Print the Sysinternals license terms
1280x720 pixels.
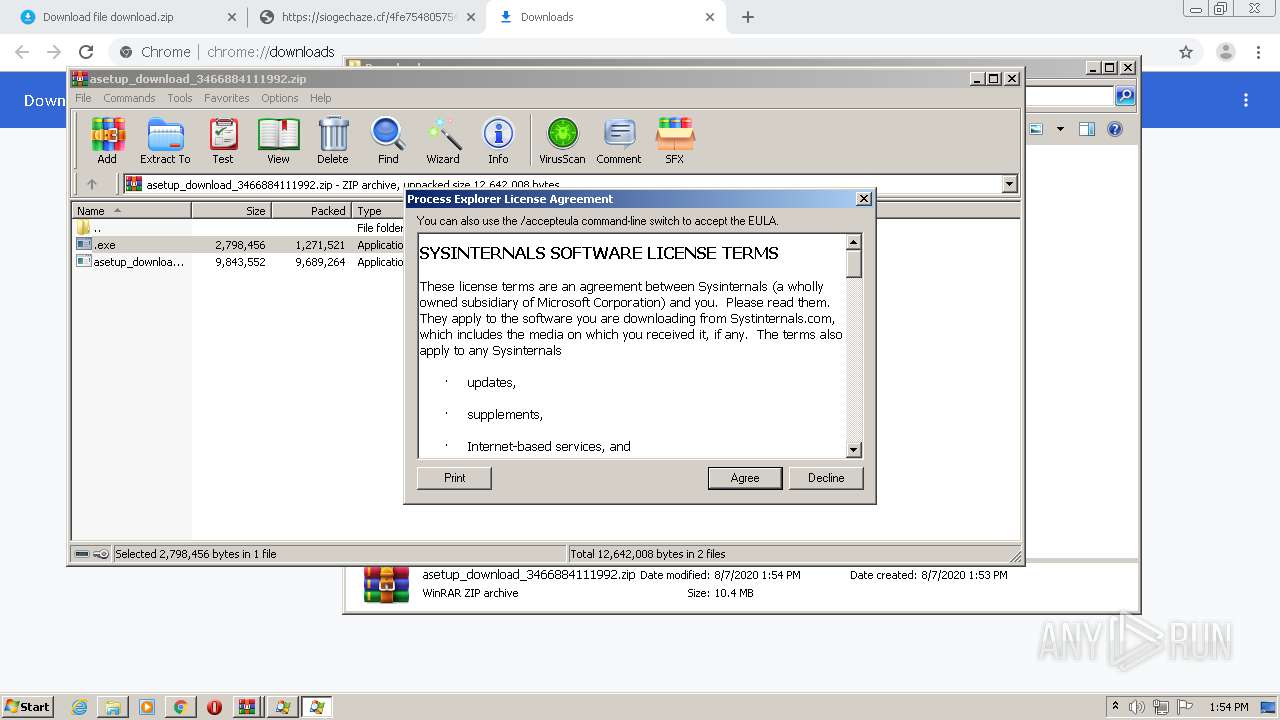tap(454, 478)
